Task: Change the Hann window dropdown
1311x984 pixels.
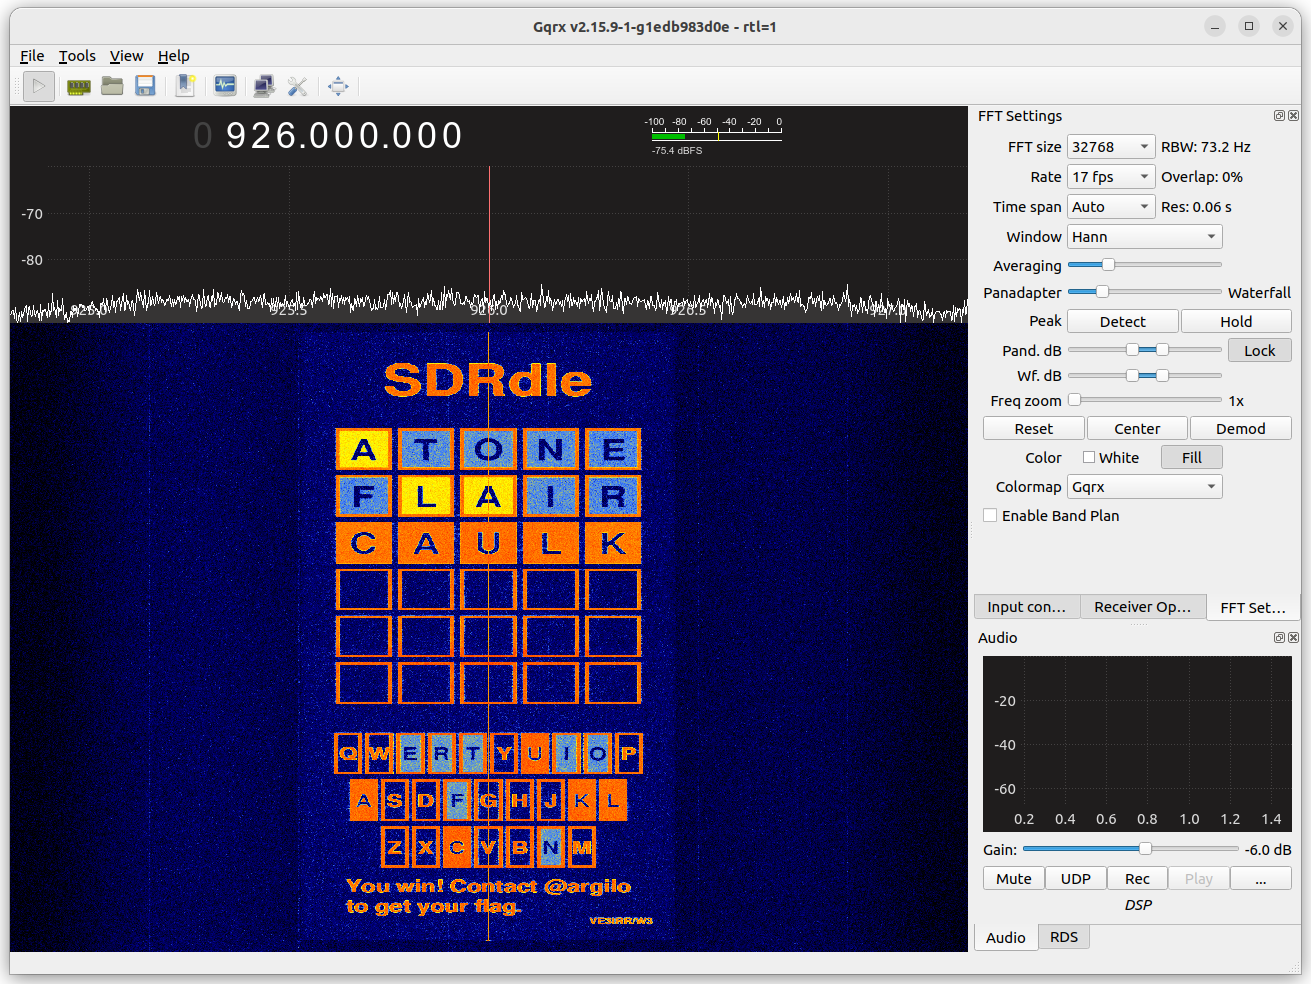Action: pyautogui.click(x=1144, y=236)
